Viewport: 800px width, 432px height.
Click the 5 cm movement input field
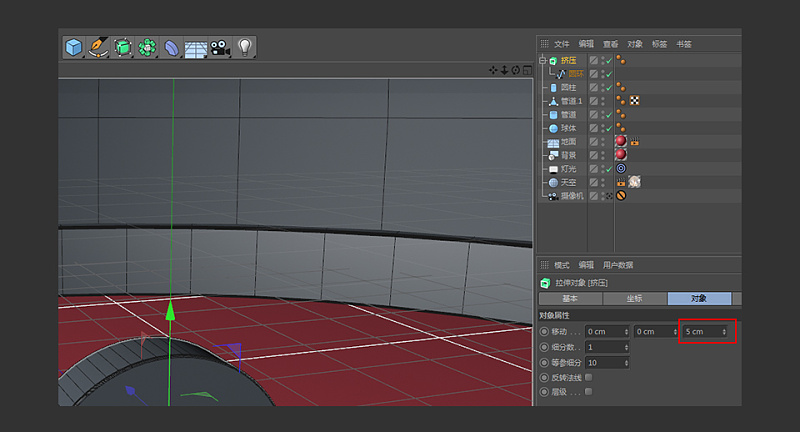coord(700,331)
